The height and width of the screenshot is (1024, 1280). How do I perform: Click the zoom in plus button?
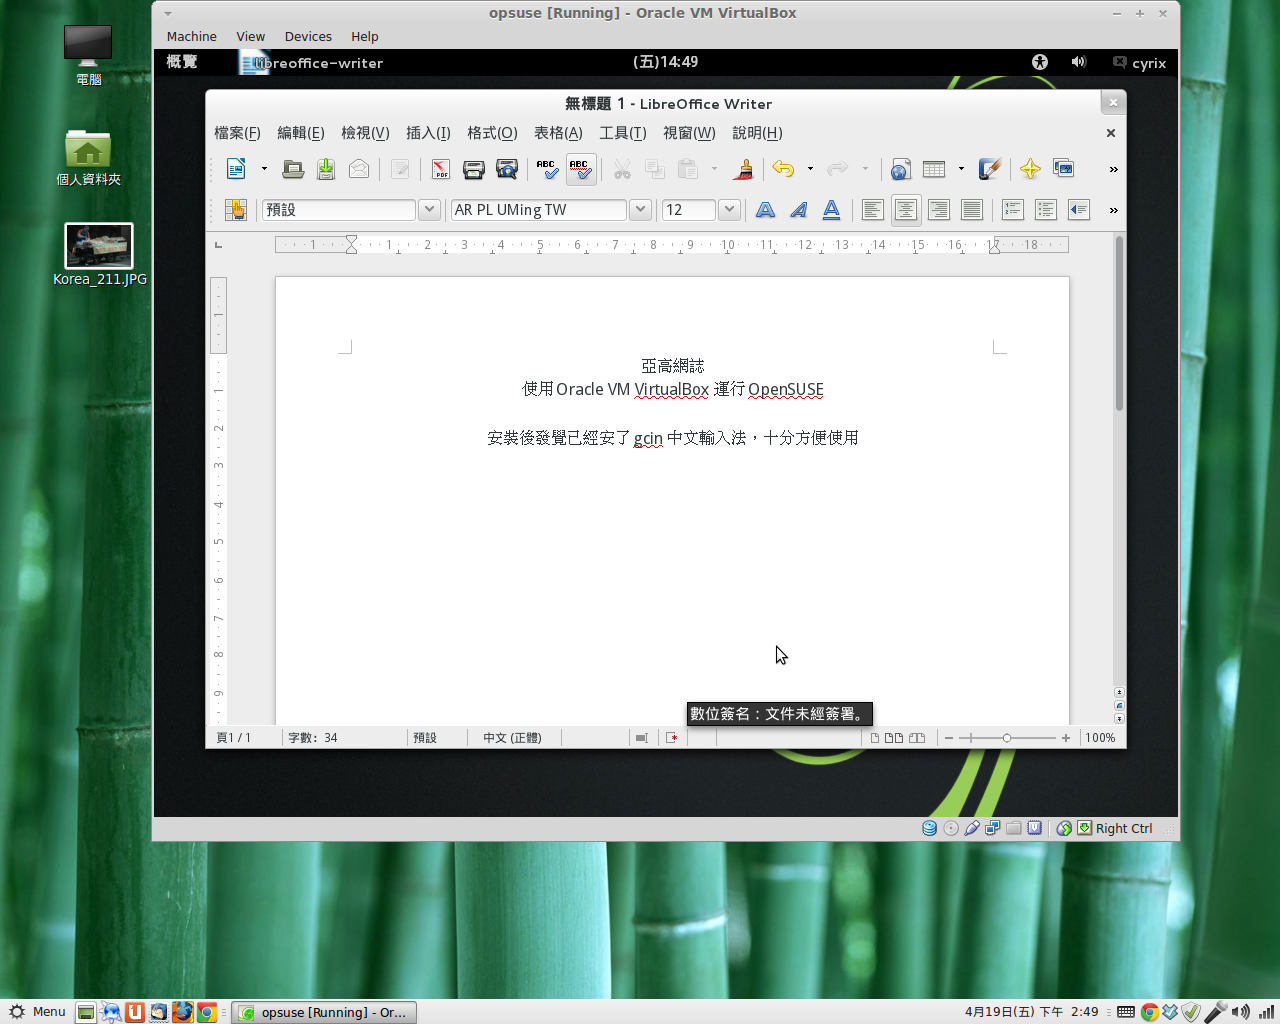pos(1066,738)
